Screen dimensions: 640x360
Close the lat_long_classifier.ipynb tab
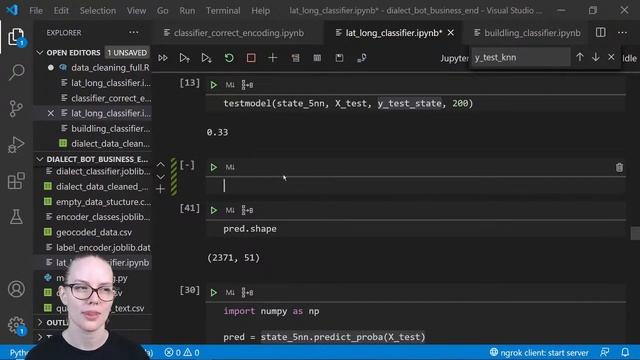coord(451,33)
